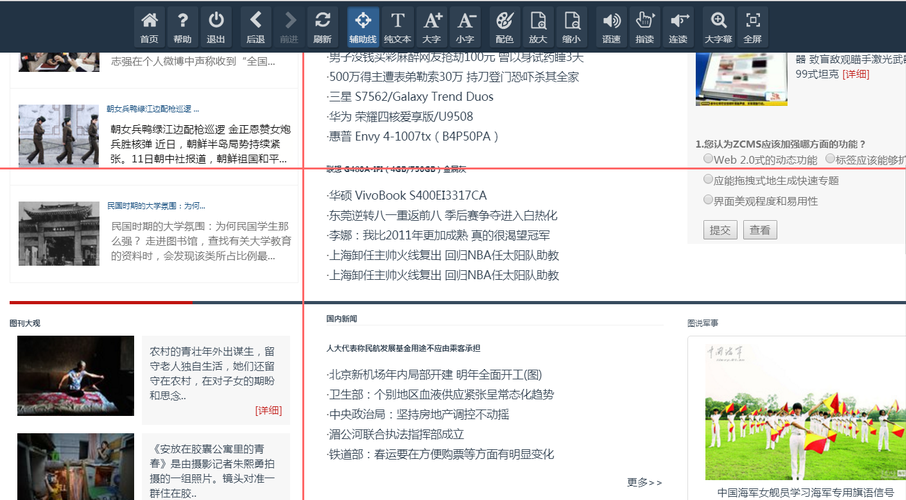This screenshot has width=906, height=500.
Task: Enable 指读 point-to-read mode
Action: [x=645, y=27]
